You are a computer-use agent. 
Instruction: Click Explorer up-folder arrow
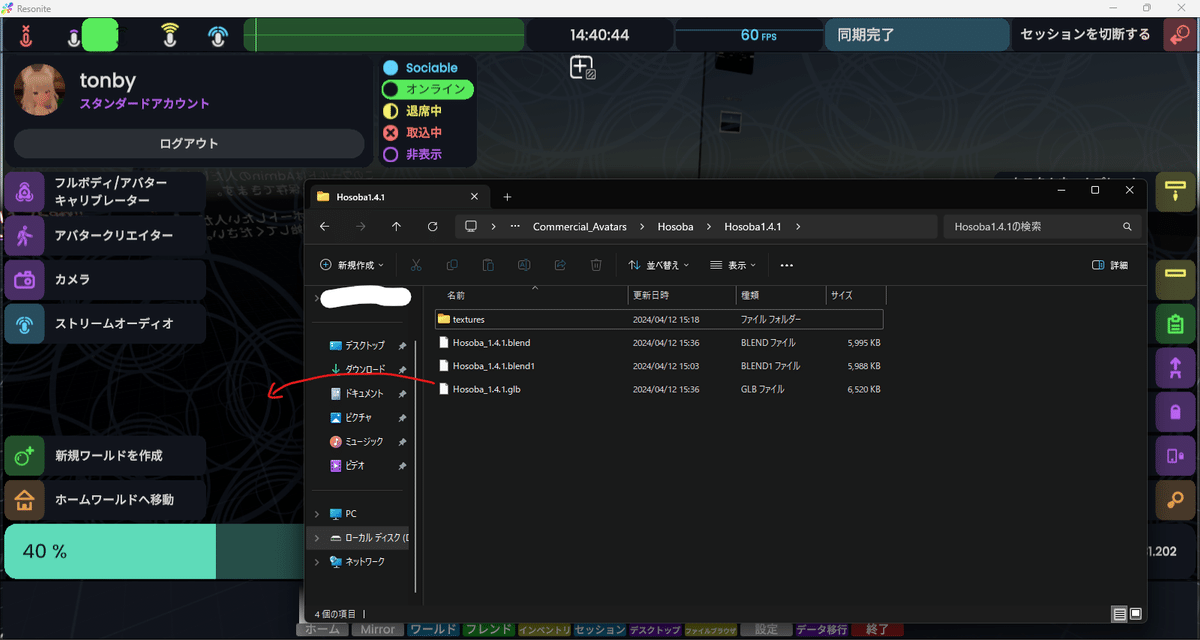click(x=396, y=227)
